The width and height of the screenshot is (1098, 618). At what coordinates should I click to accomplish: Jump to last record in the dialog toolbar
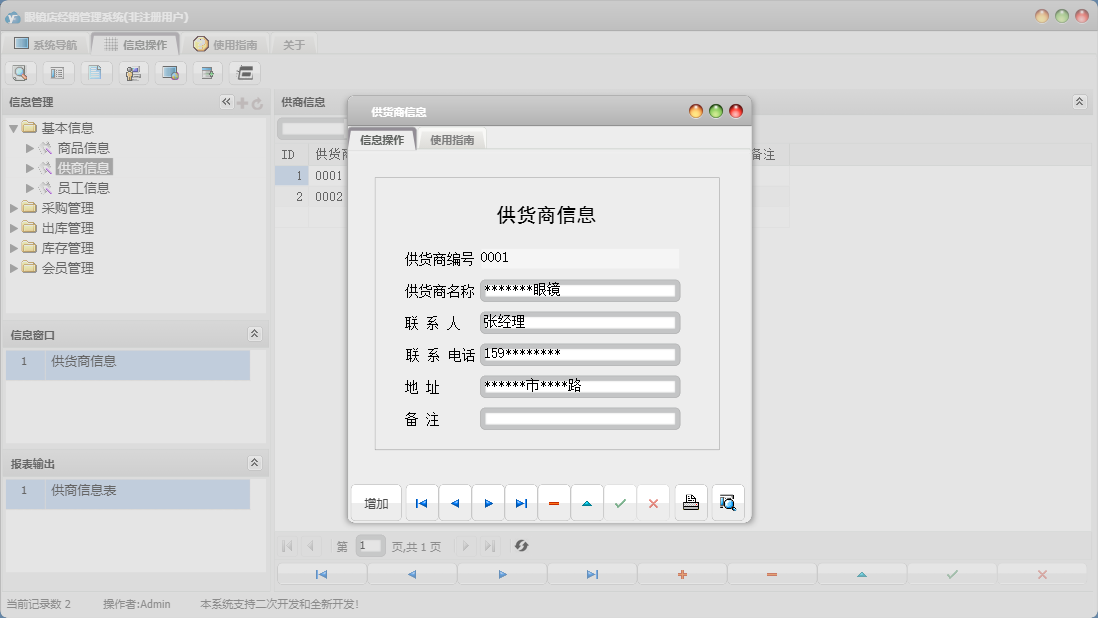521,503
